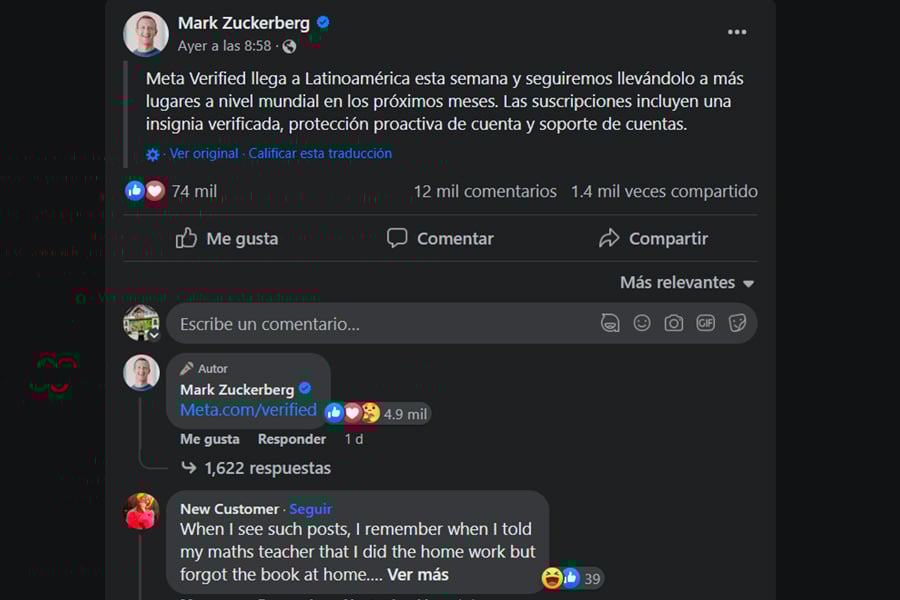Toggle Me gusta on Zuckerberg's comment
This screenshot has height=600, width=900.
209,439
